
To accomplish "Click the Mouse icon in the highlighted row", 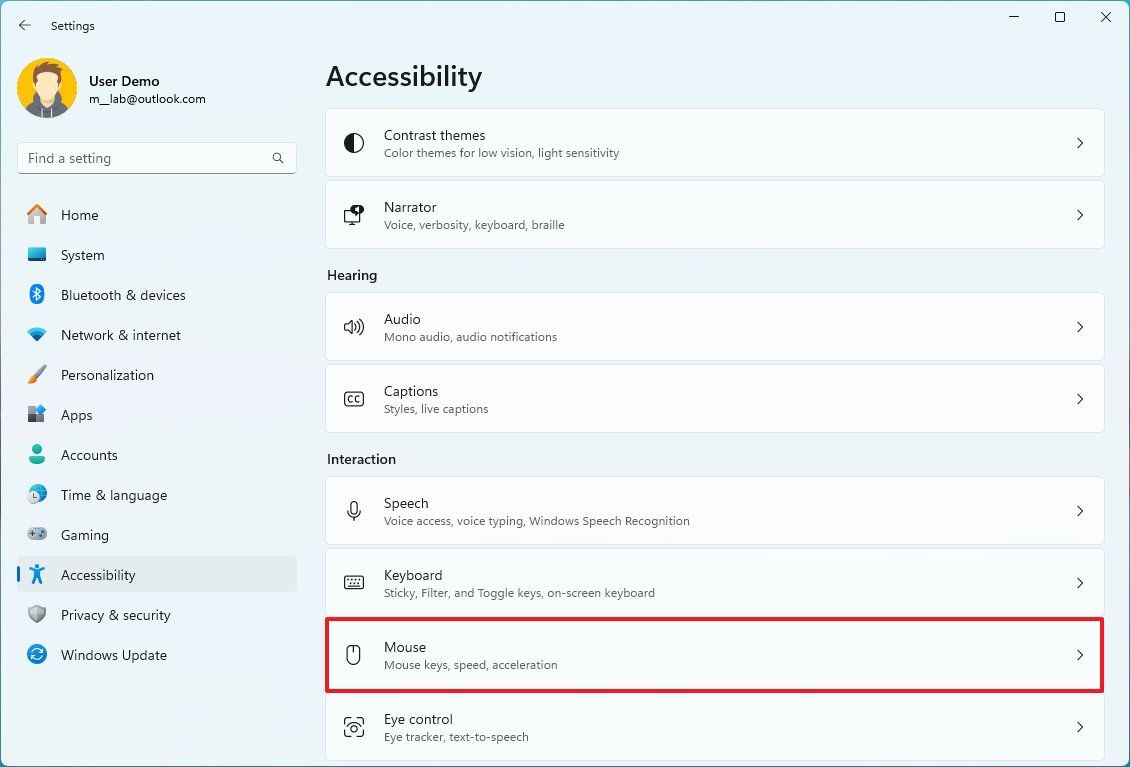I will click(x=354, y=655).
